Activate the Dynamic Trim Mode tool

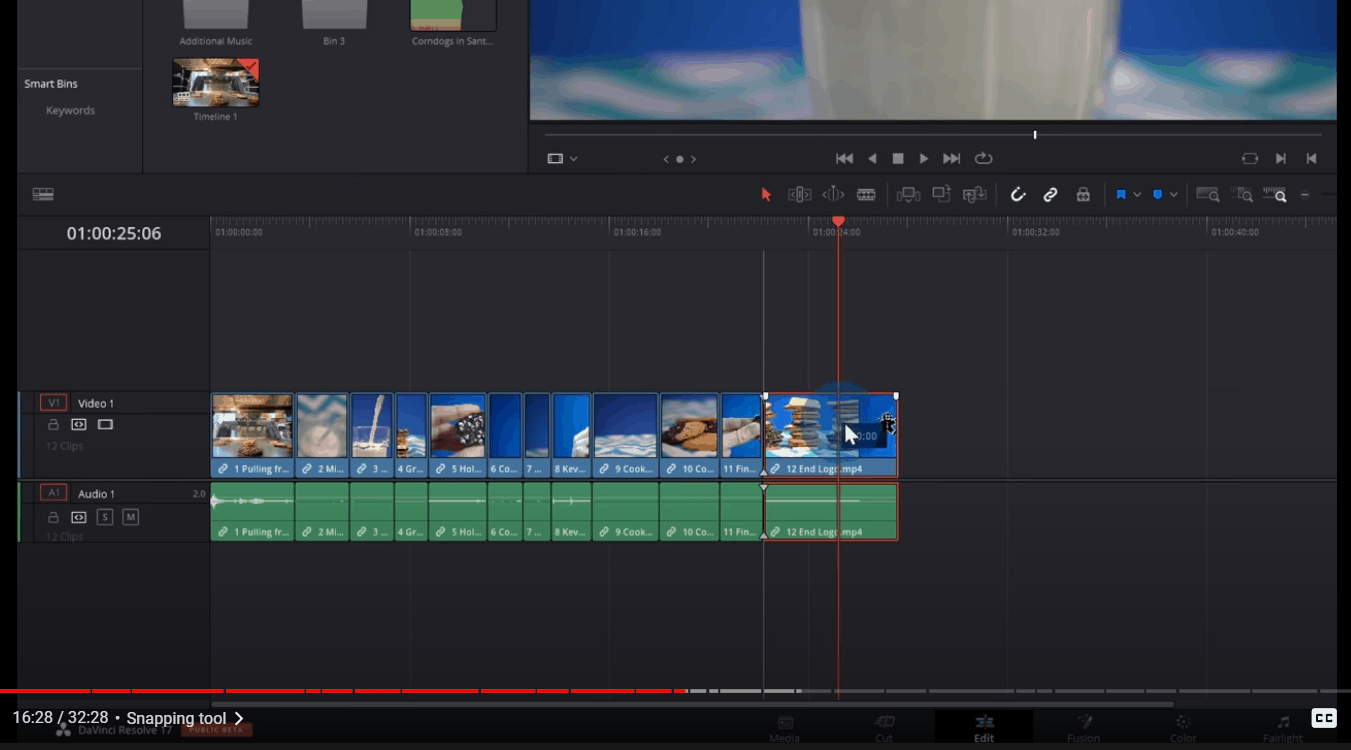(833, 195)
